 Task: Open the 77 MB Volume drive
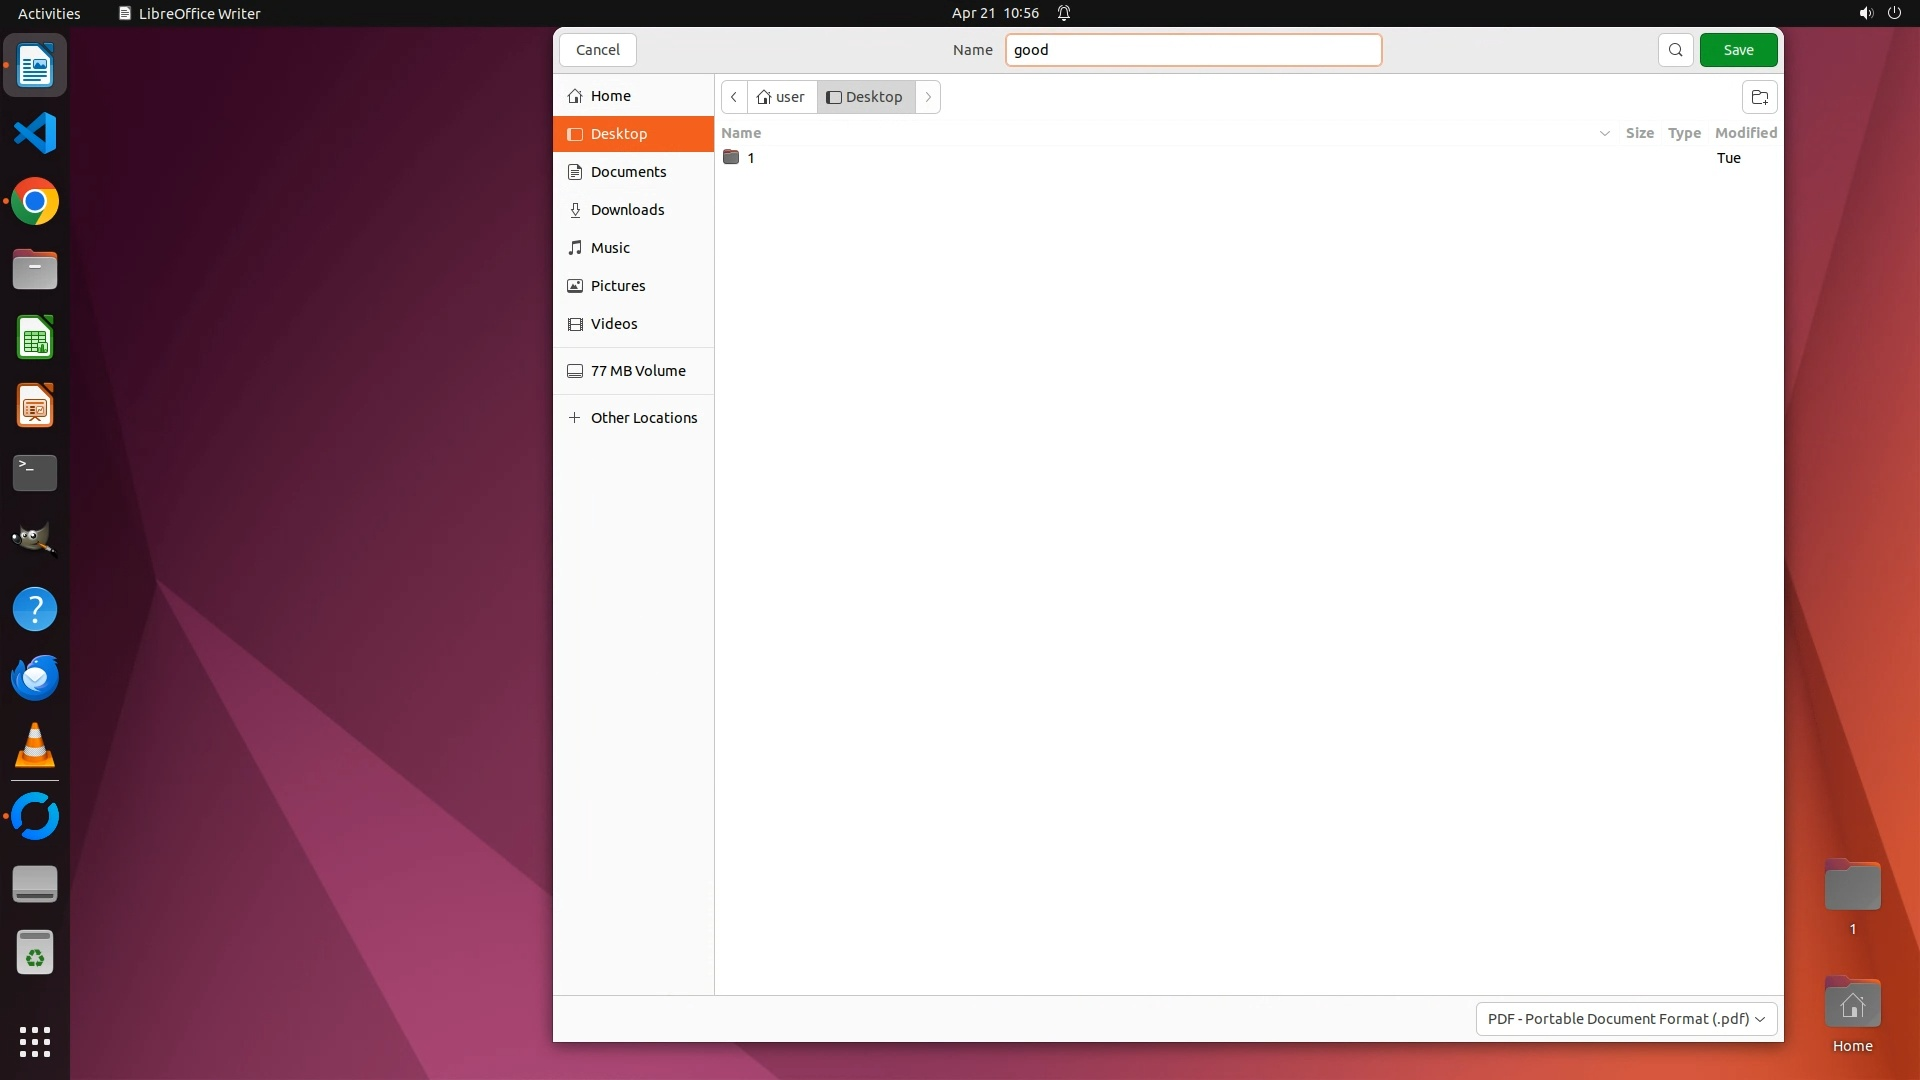(637, 371)
